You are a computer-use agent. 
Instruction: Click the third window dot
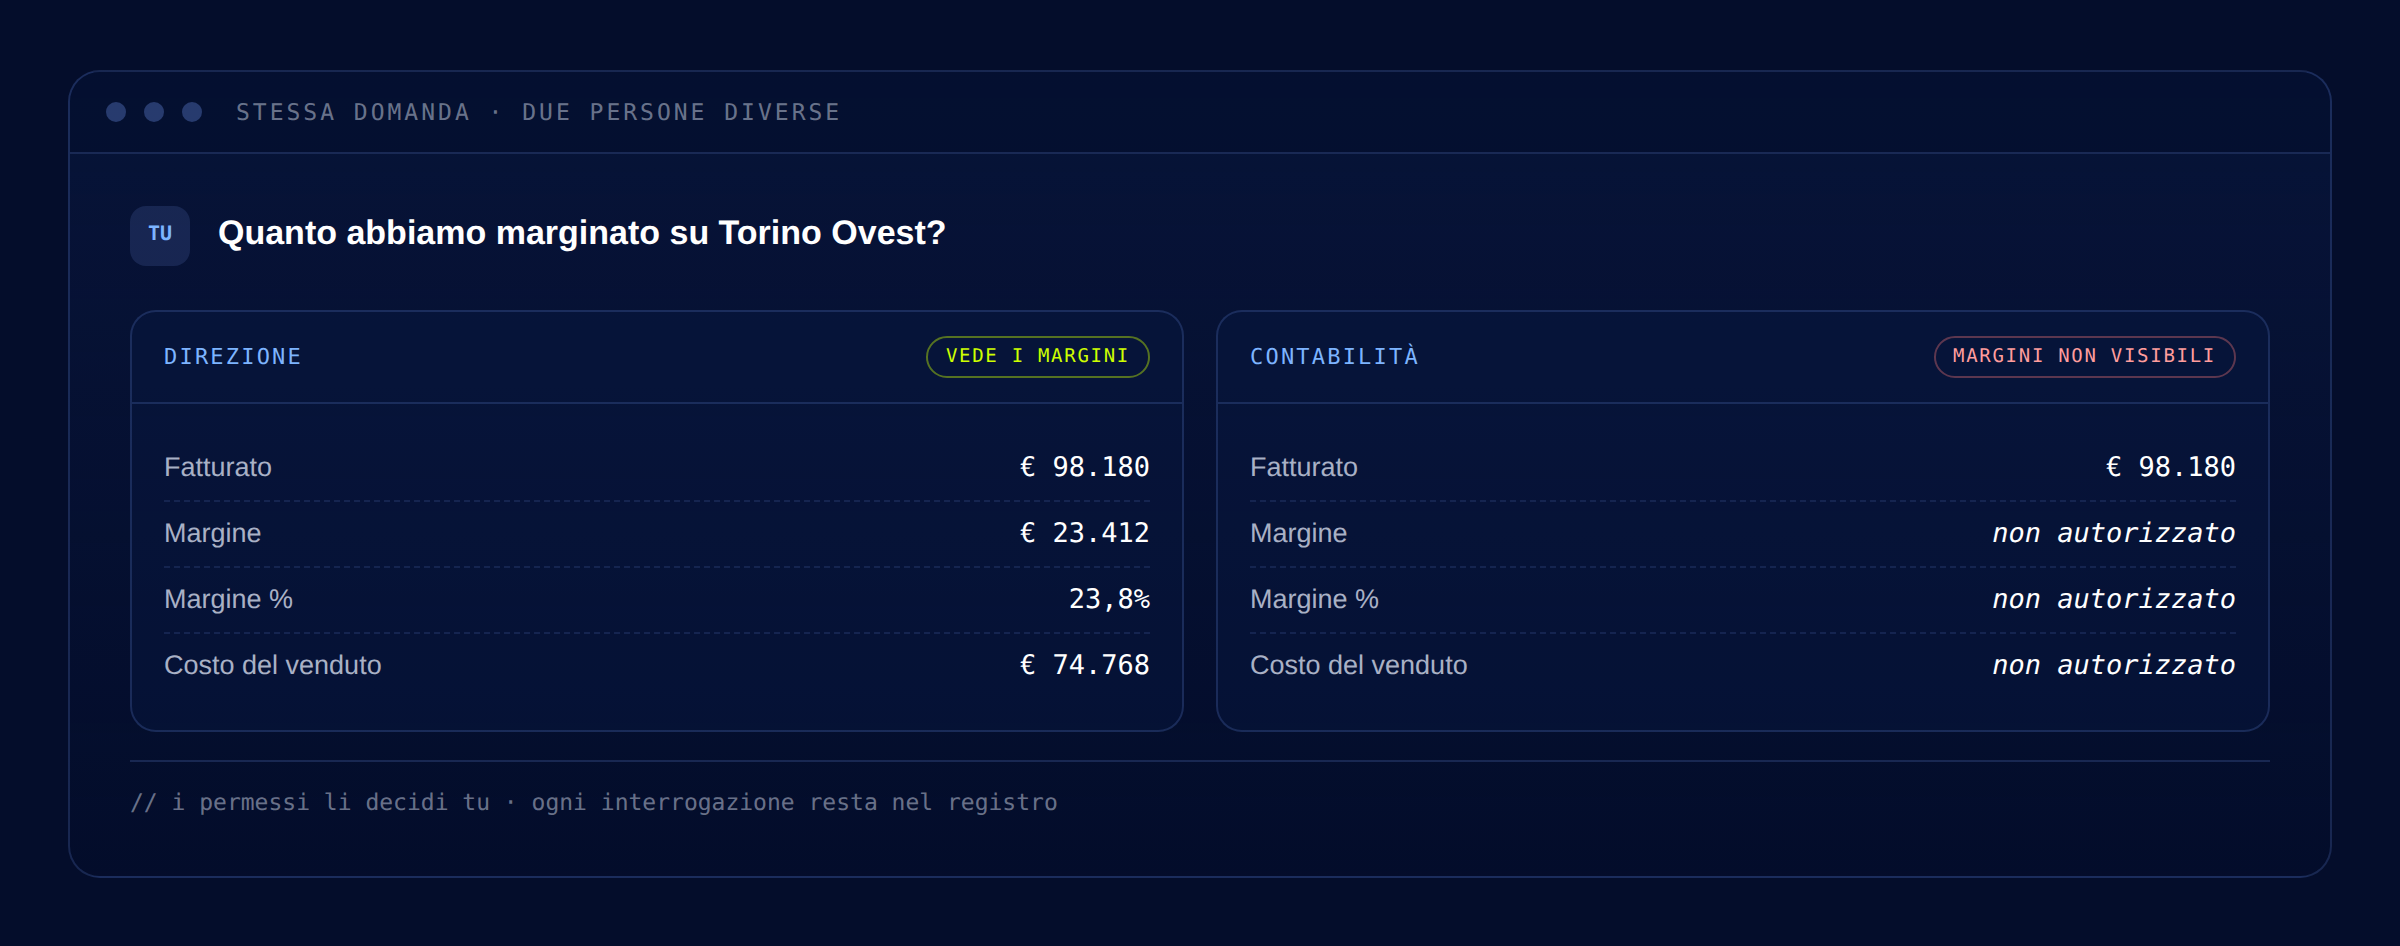(192, 112)
